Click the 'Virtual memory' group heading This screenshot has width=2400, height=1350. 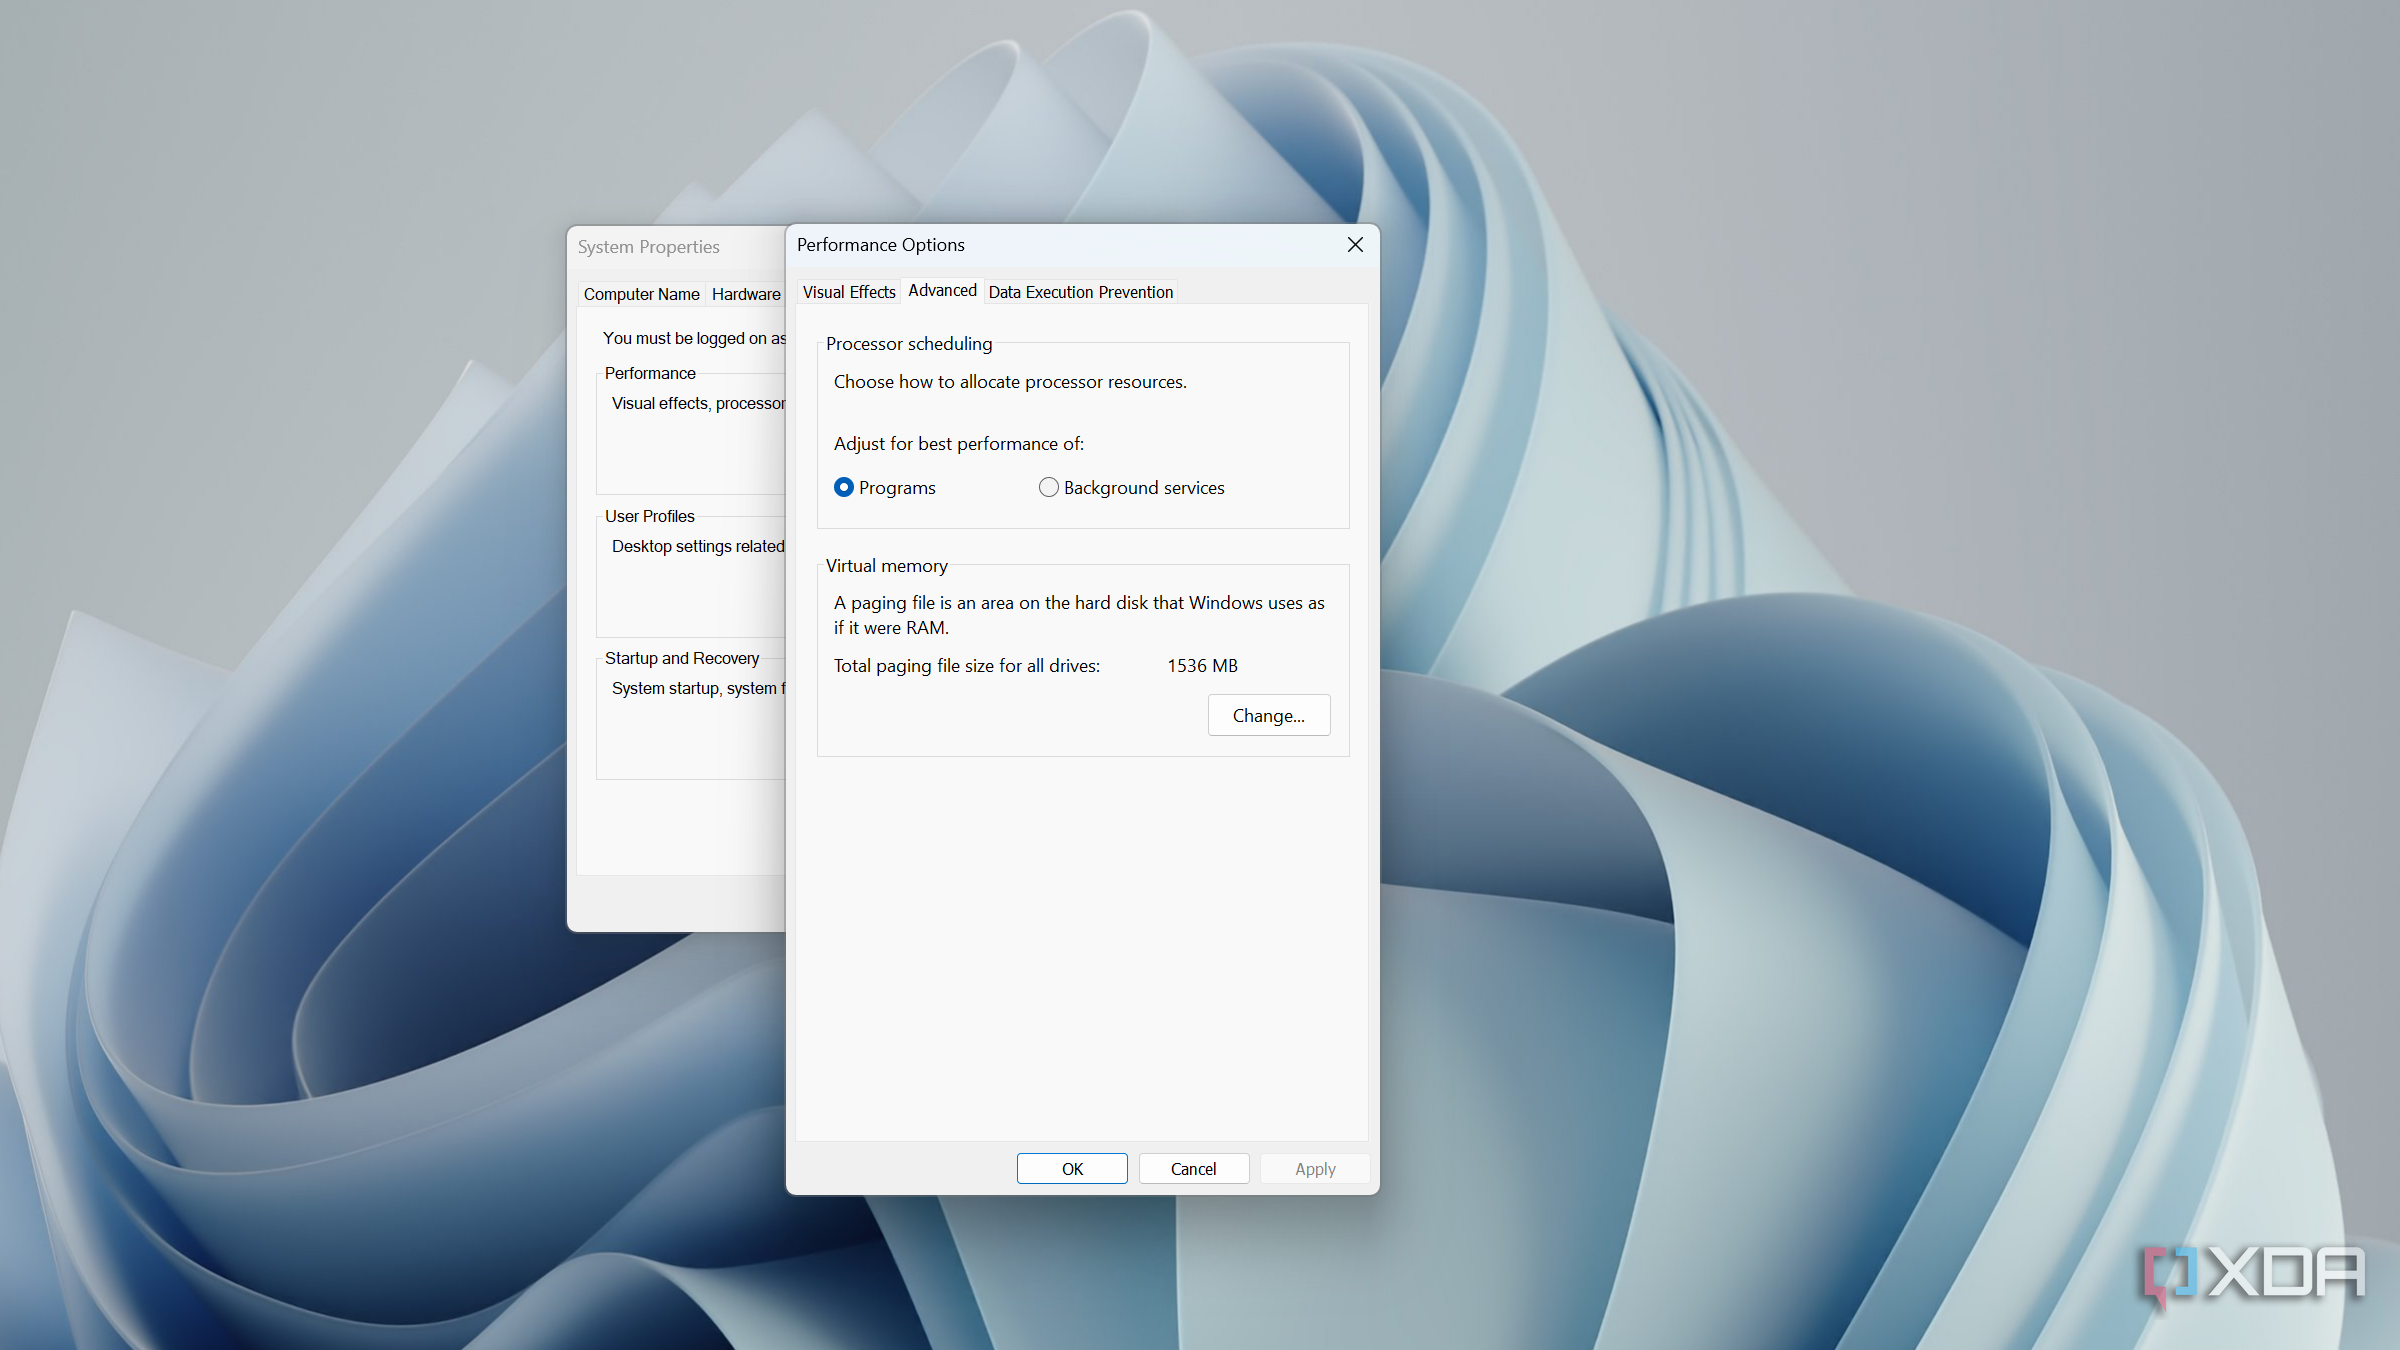click(886, 566)
